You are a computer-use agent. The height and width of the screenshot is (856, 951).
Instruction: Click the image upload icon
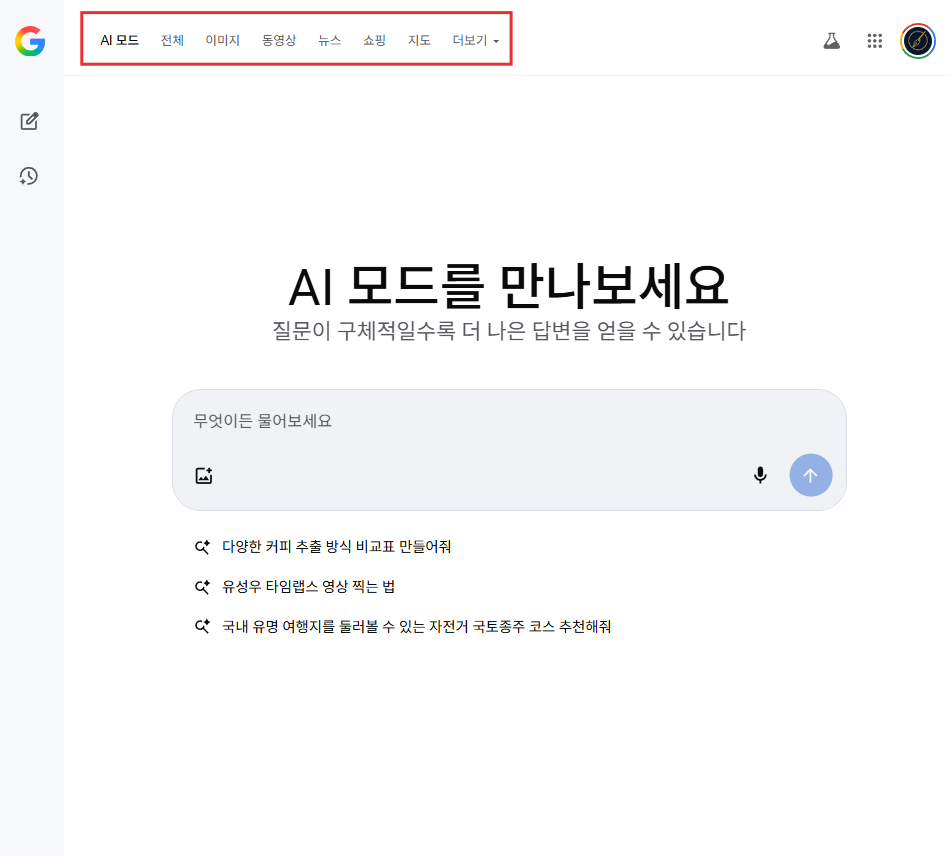click(204, 476)
